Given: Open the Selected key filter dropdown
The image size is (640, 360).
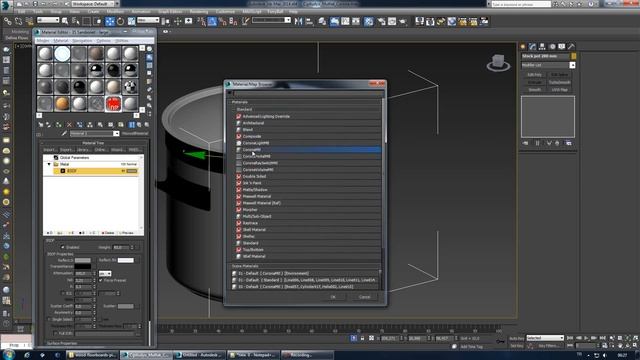Looking at the screenshot, I should [x=545, y=338].
